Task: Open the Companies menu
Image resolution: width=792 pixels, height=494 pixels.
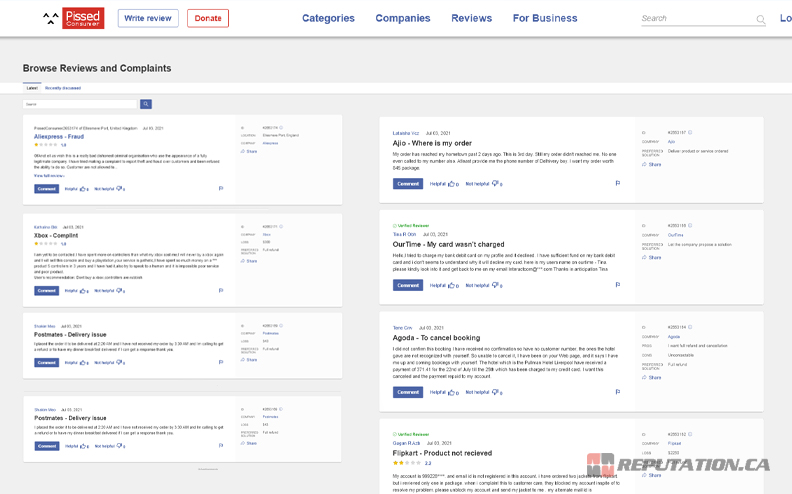Action: [403, 18]
